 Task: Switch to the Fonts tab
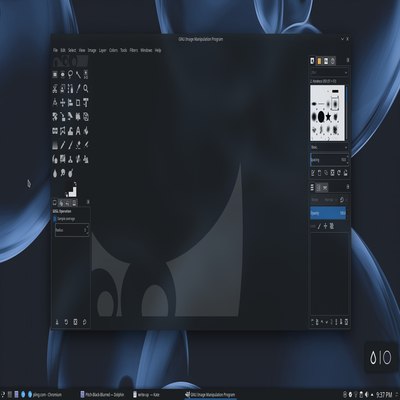tap(326, 61)
